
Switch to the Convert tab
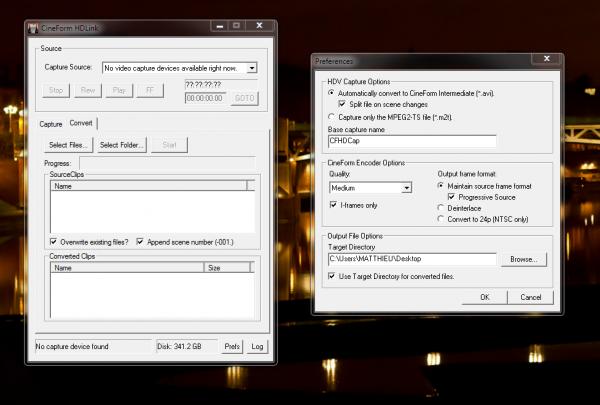[x=81, y=123]
